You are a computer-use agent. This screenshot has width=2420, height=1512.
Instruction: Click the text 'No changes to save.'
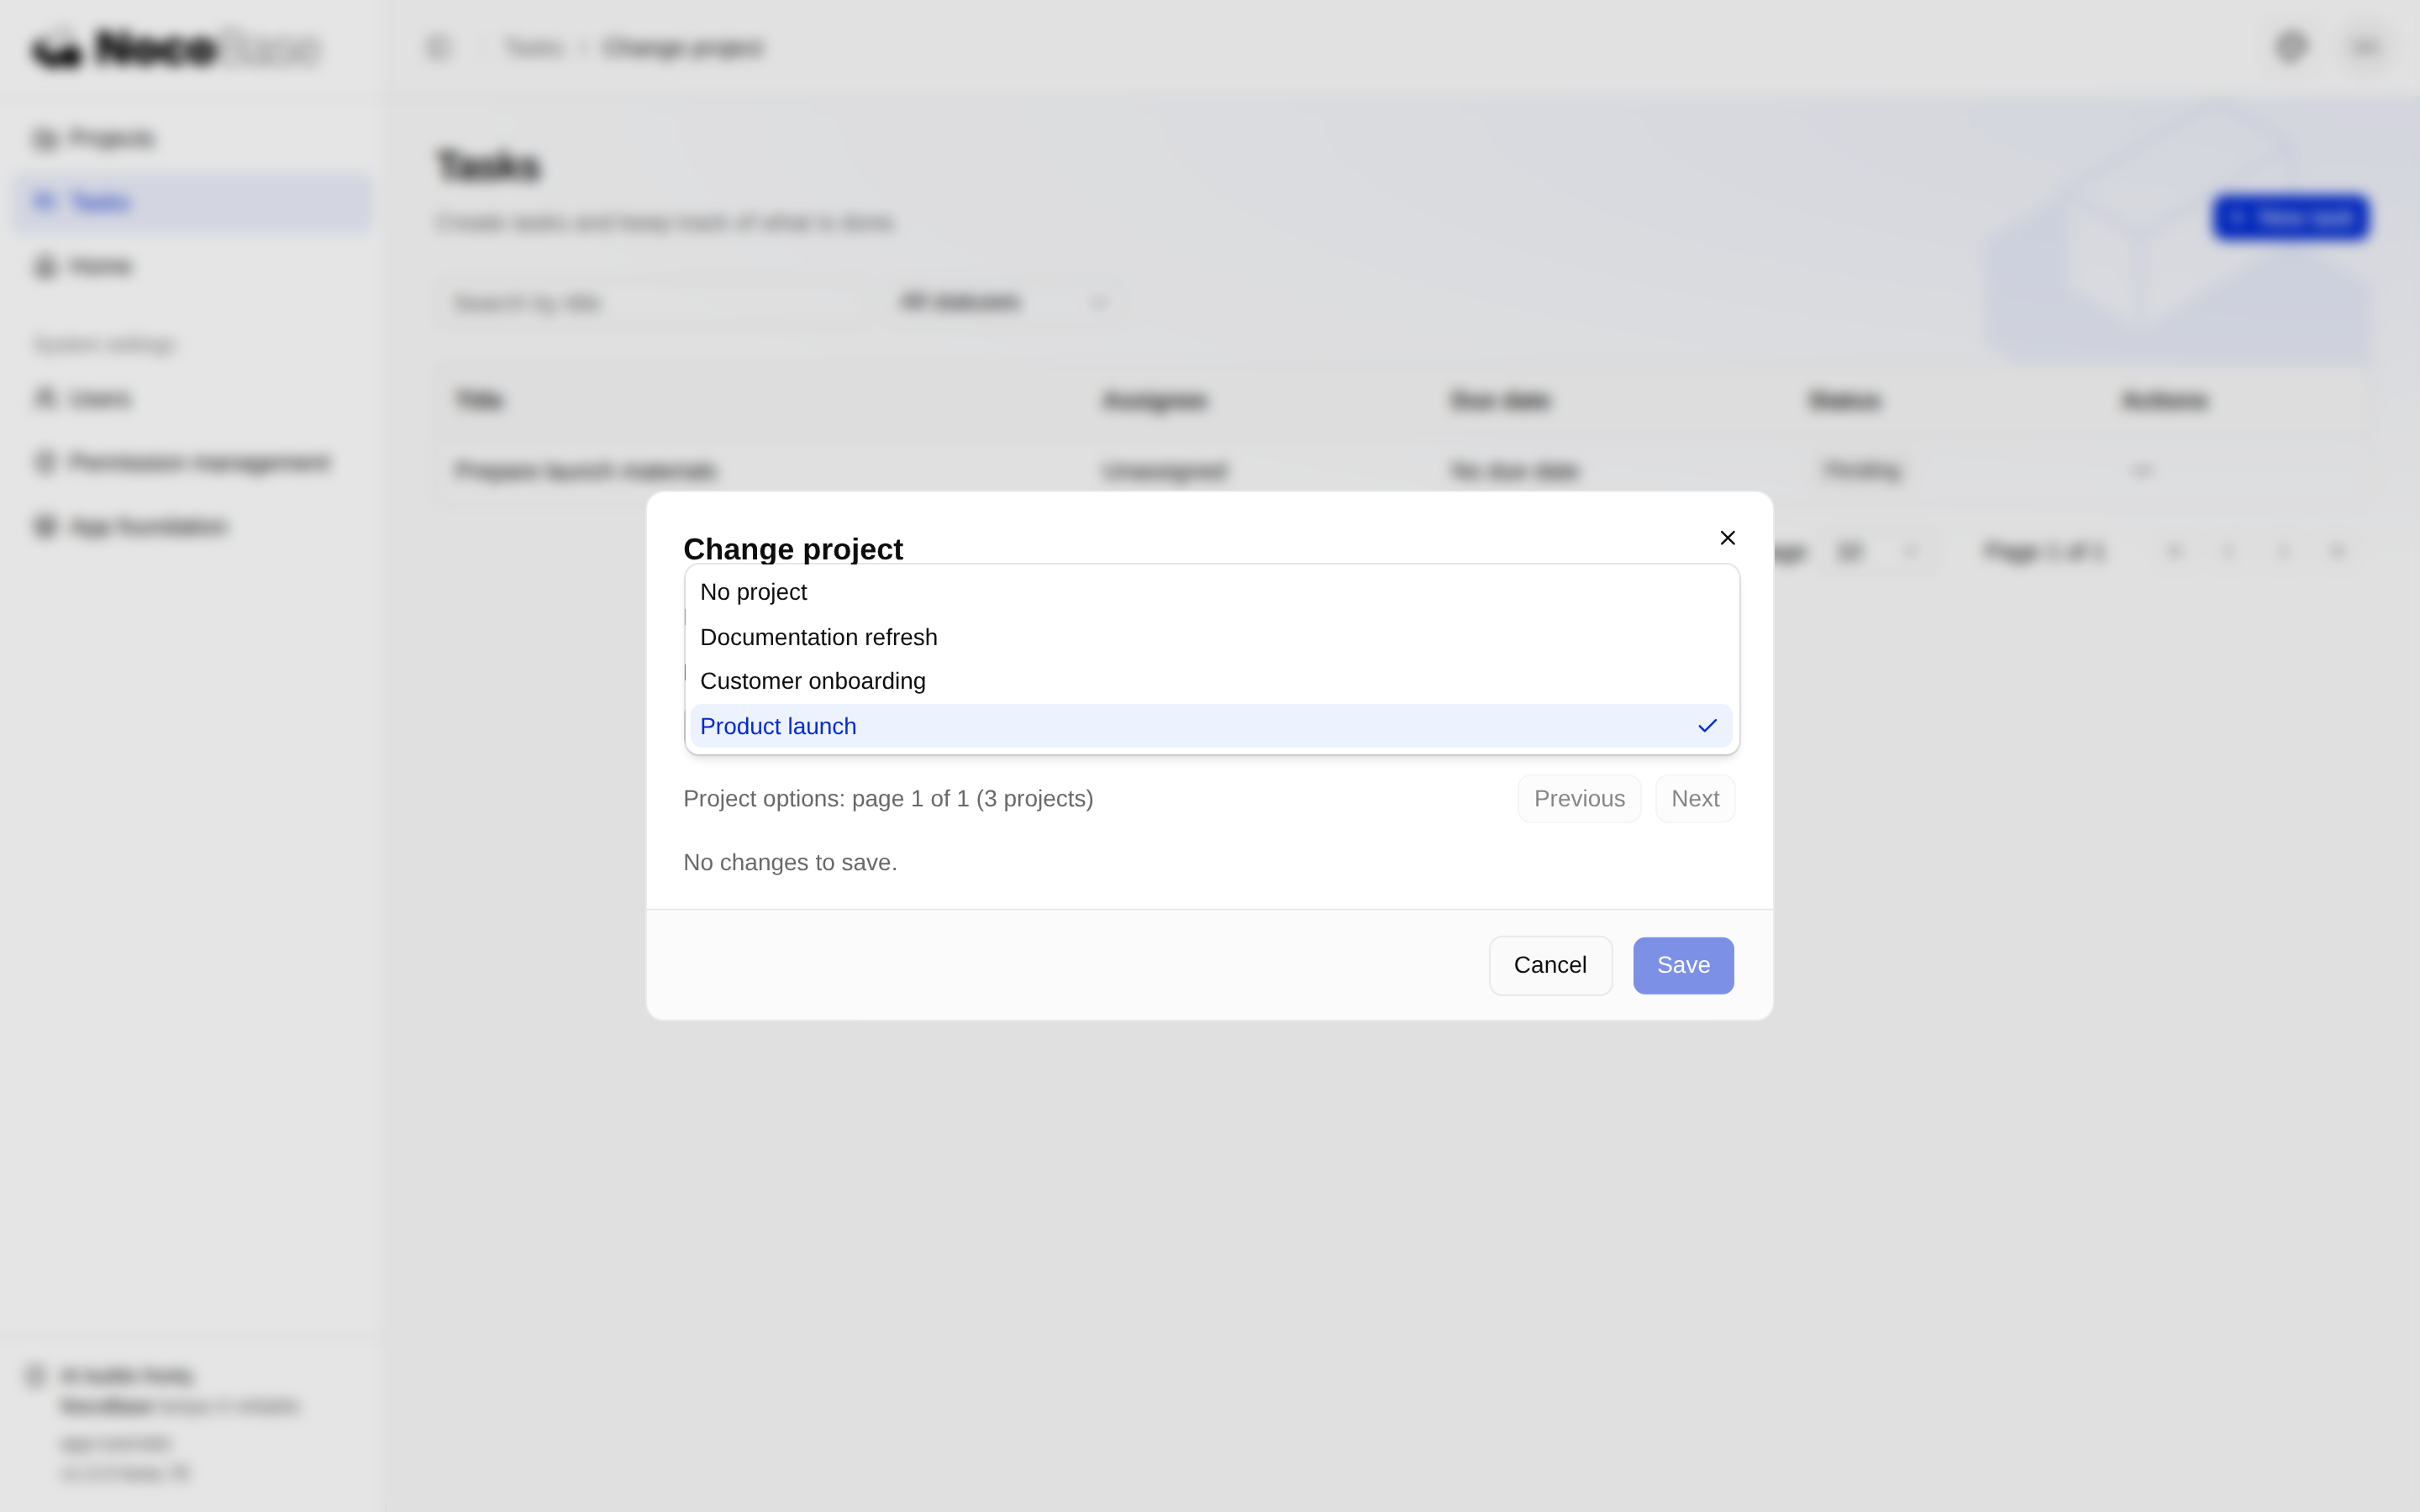[x=790, y=862]
